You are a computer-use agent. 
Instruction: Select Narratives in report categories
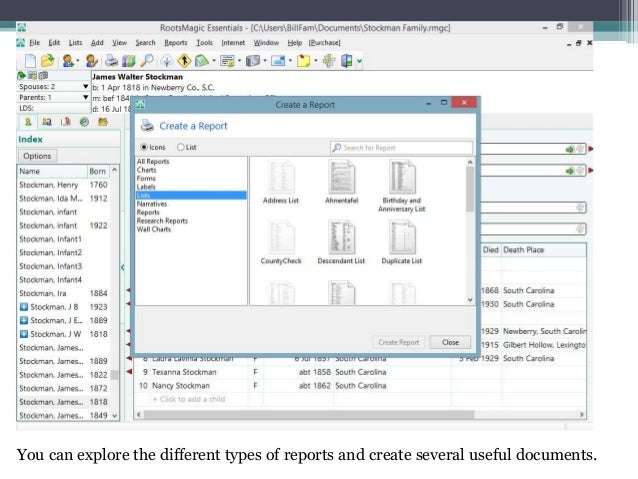152,204
